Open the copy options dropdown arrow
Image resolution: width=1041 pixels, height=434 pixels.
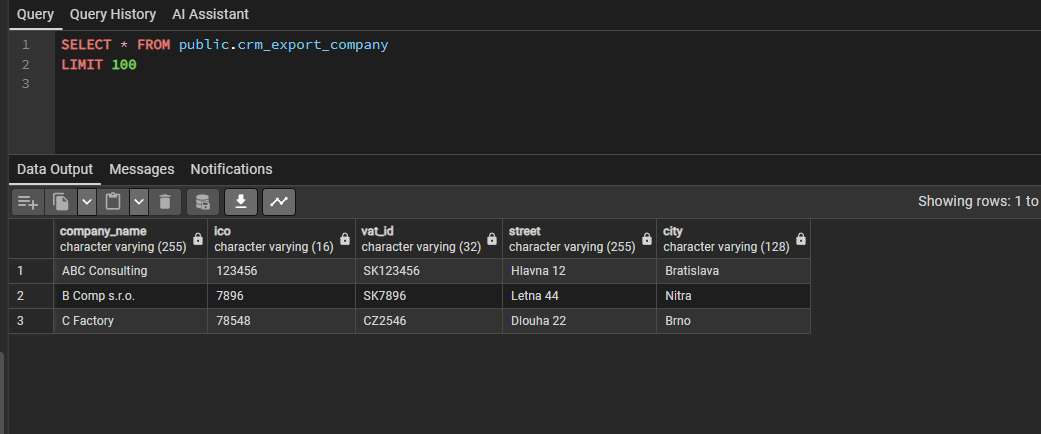click(x=87, y=202)
